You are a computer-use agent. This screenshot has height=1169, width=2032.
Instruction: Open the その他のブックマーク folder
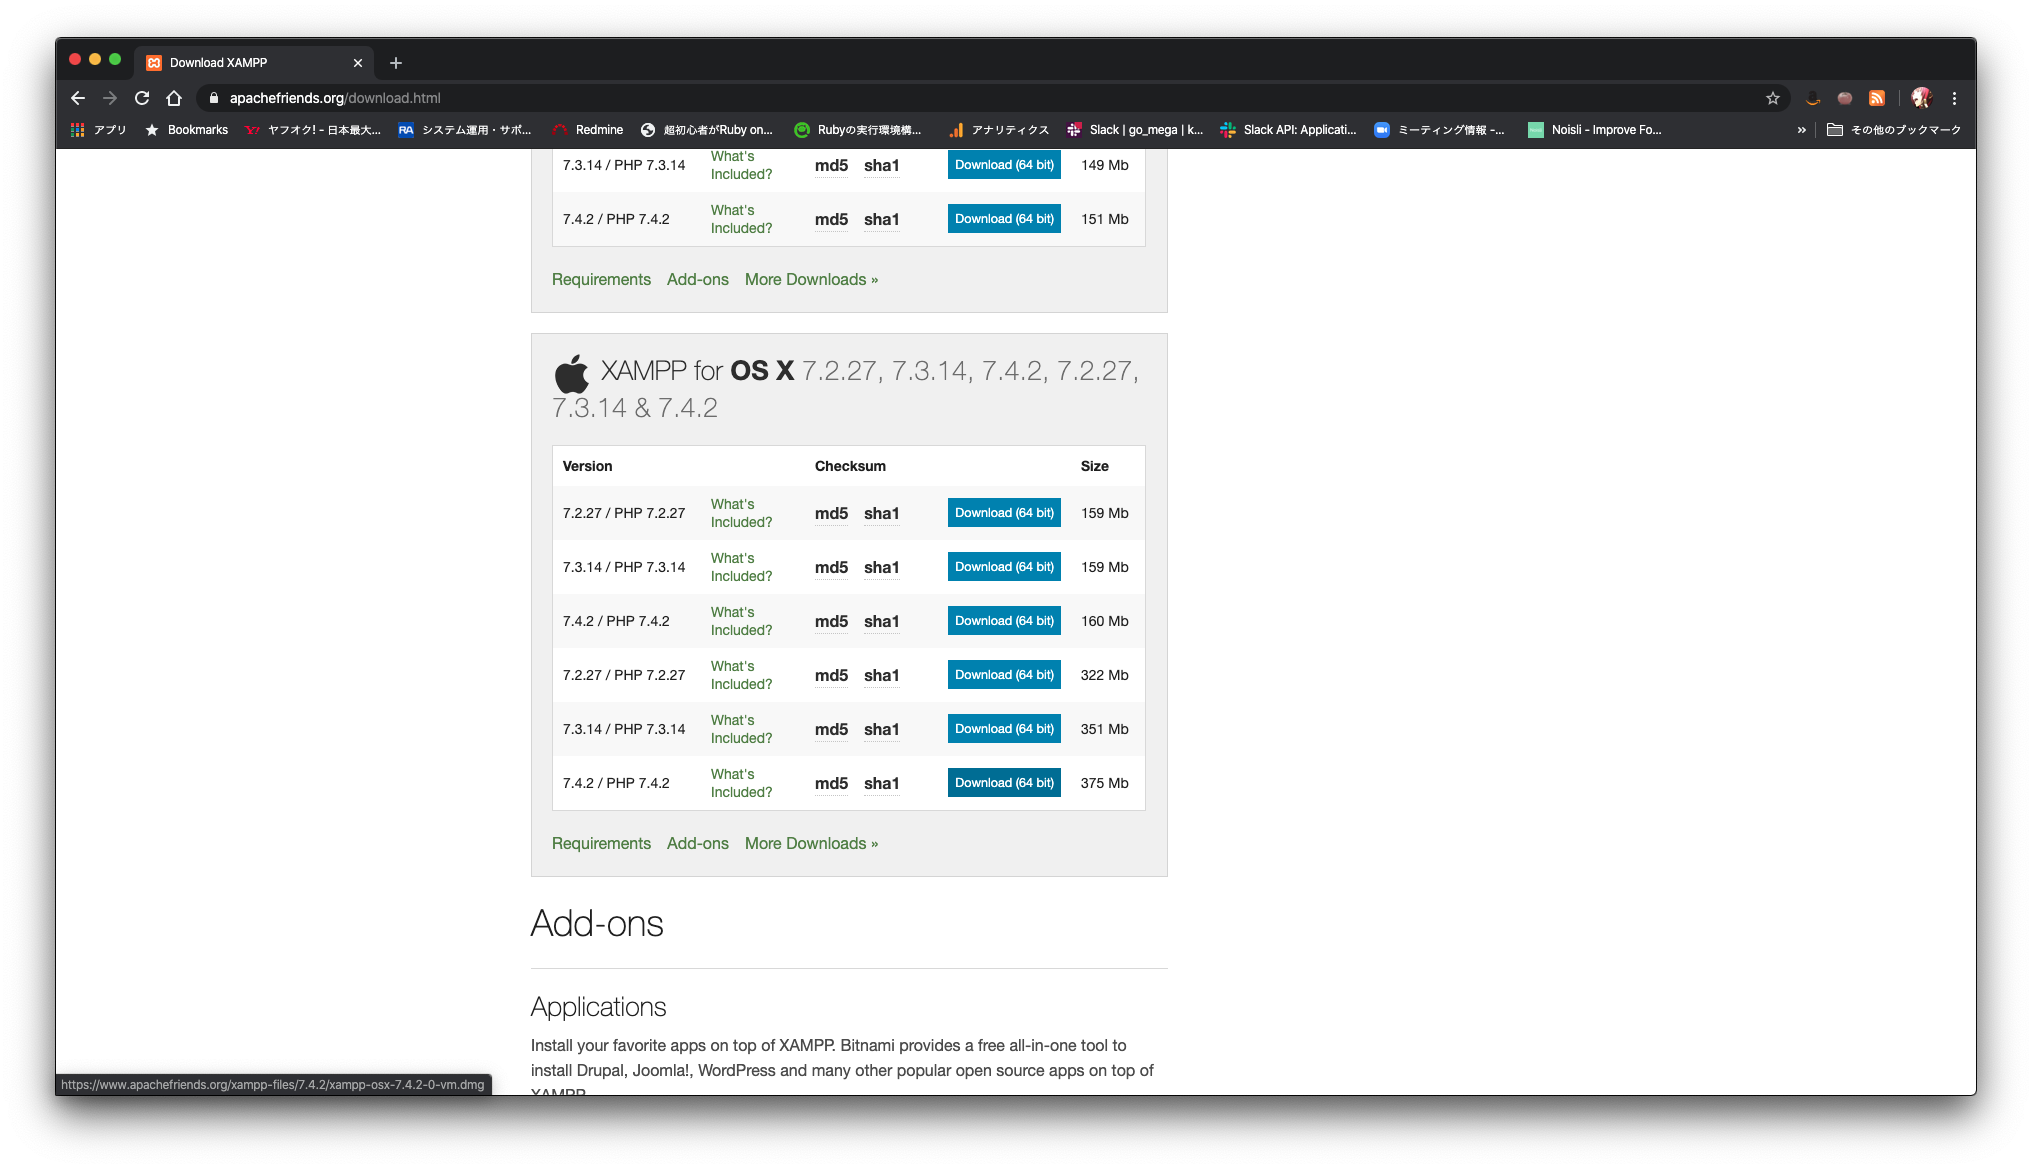(1894, 130)
